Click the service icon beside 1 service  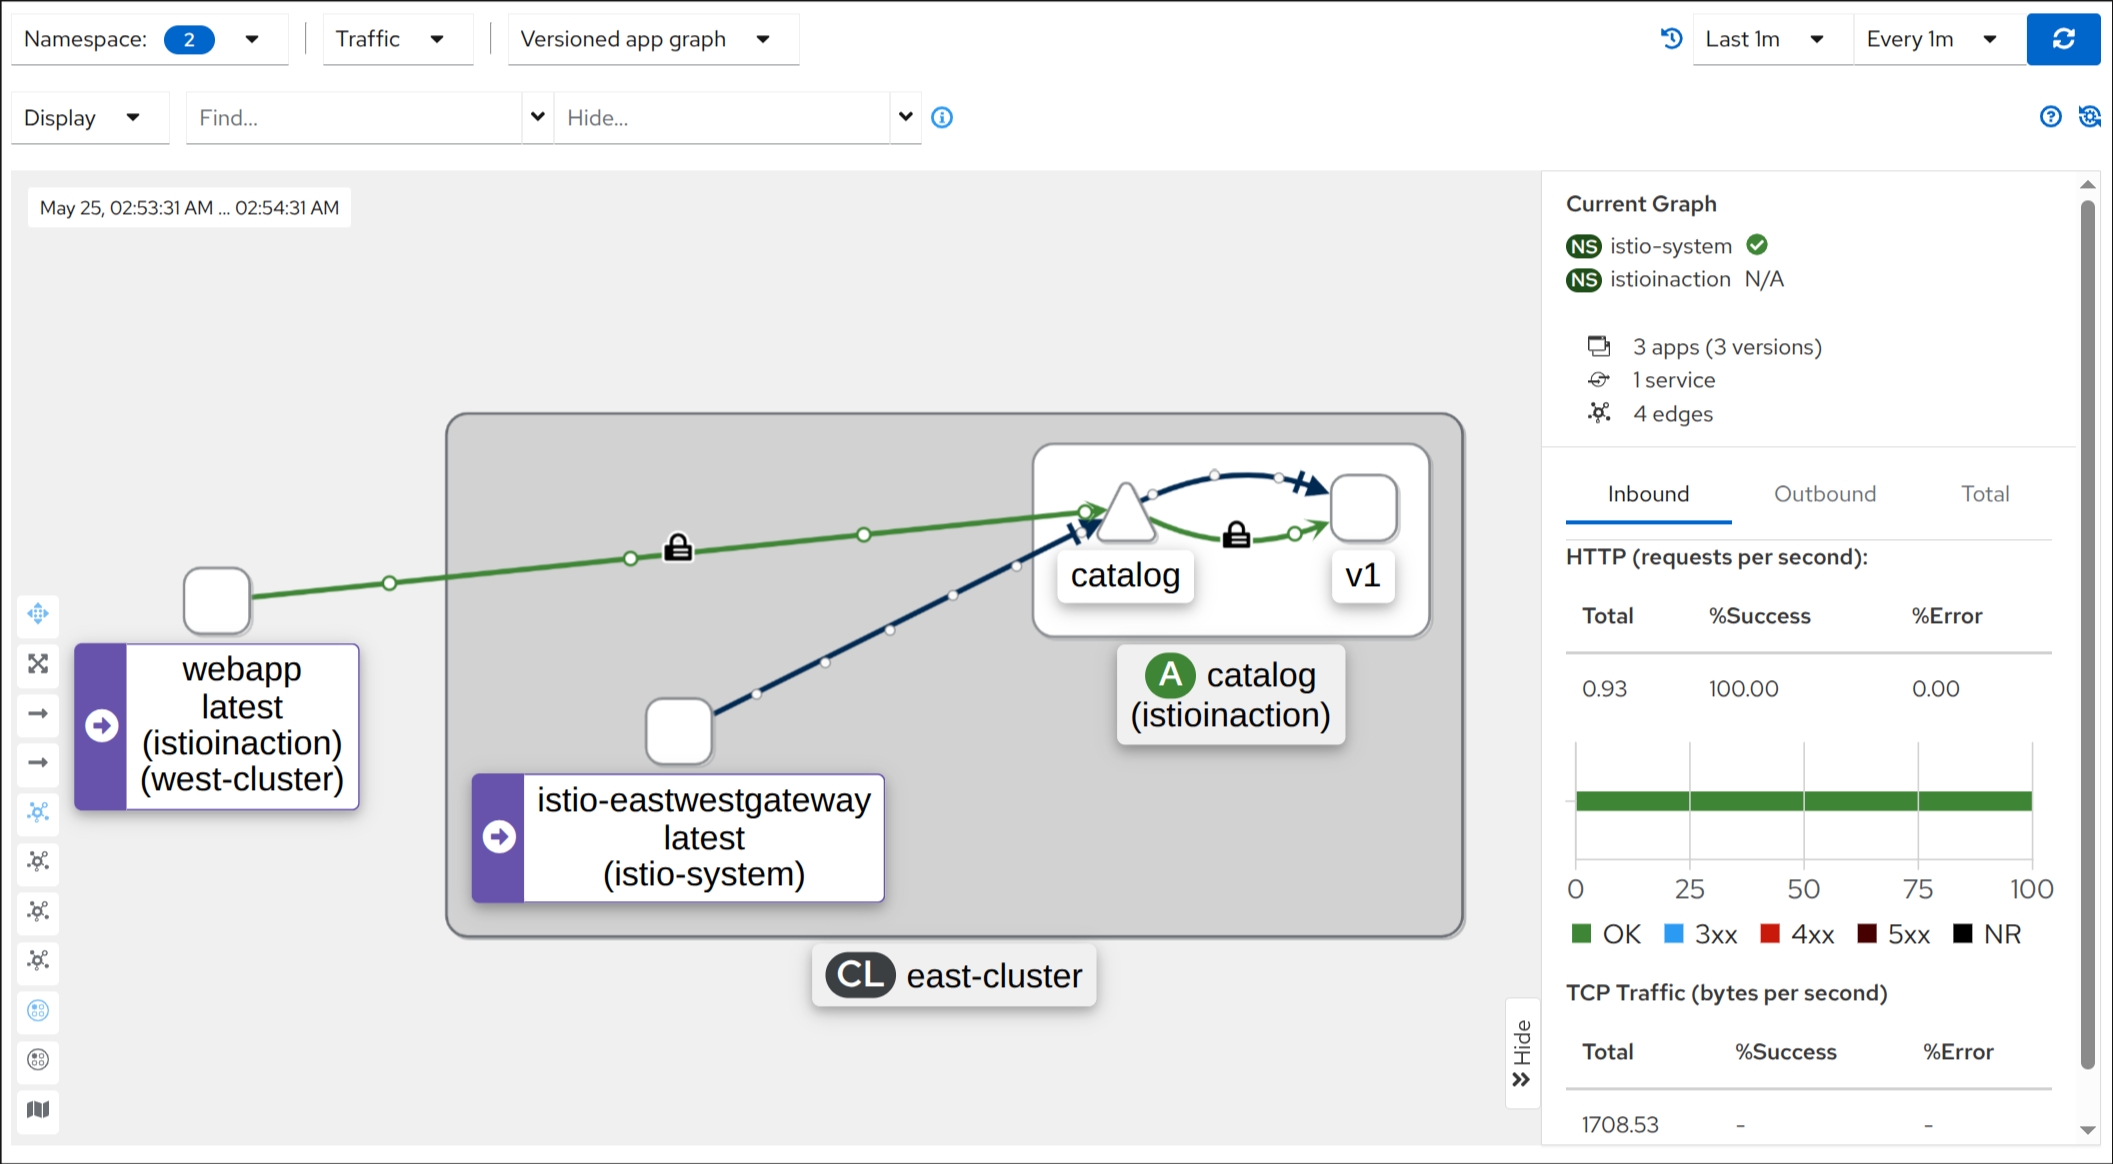tap(1599, 380)
